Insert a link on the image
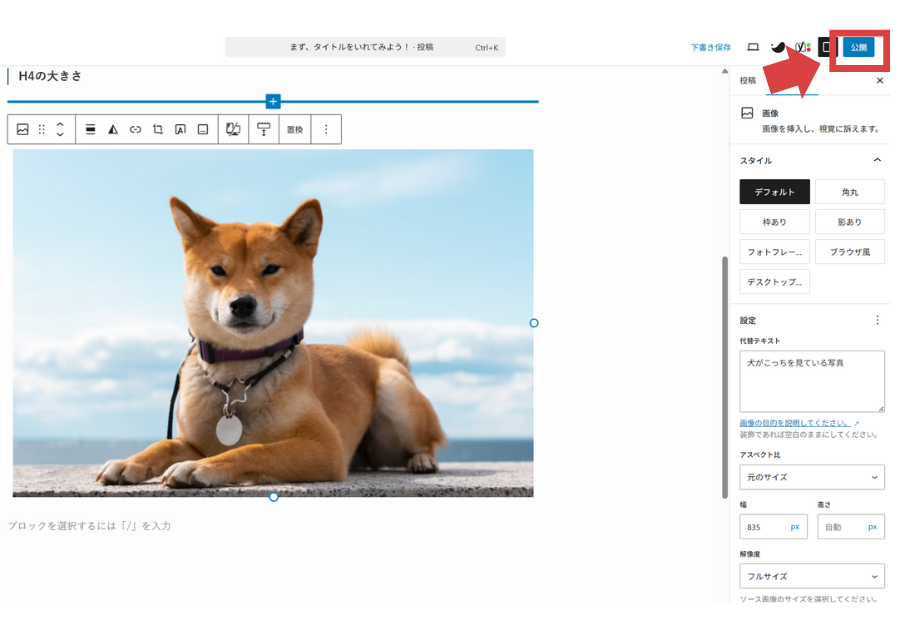This screenshot has height=630, width=900. 135,129
